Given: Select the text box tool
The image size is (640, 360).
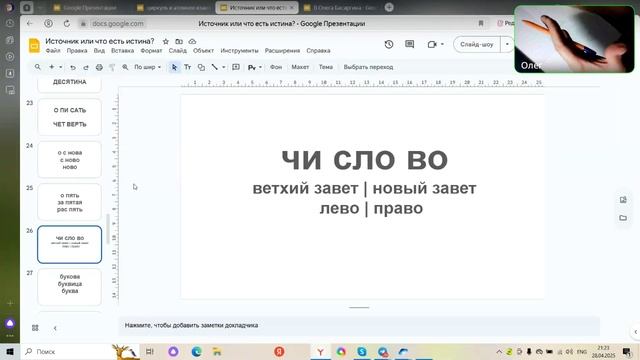Looking at the screenshot, I should [x=187, y=67].
